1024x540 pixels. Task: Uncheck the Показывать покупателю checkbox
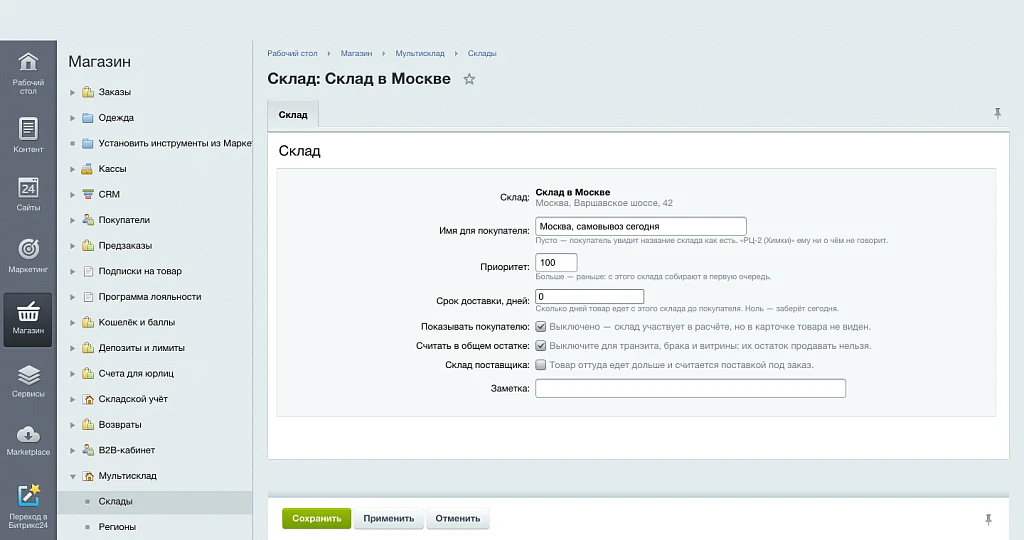coord(541,326)
